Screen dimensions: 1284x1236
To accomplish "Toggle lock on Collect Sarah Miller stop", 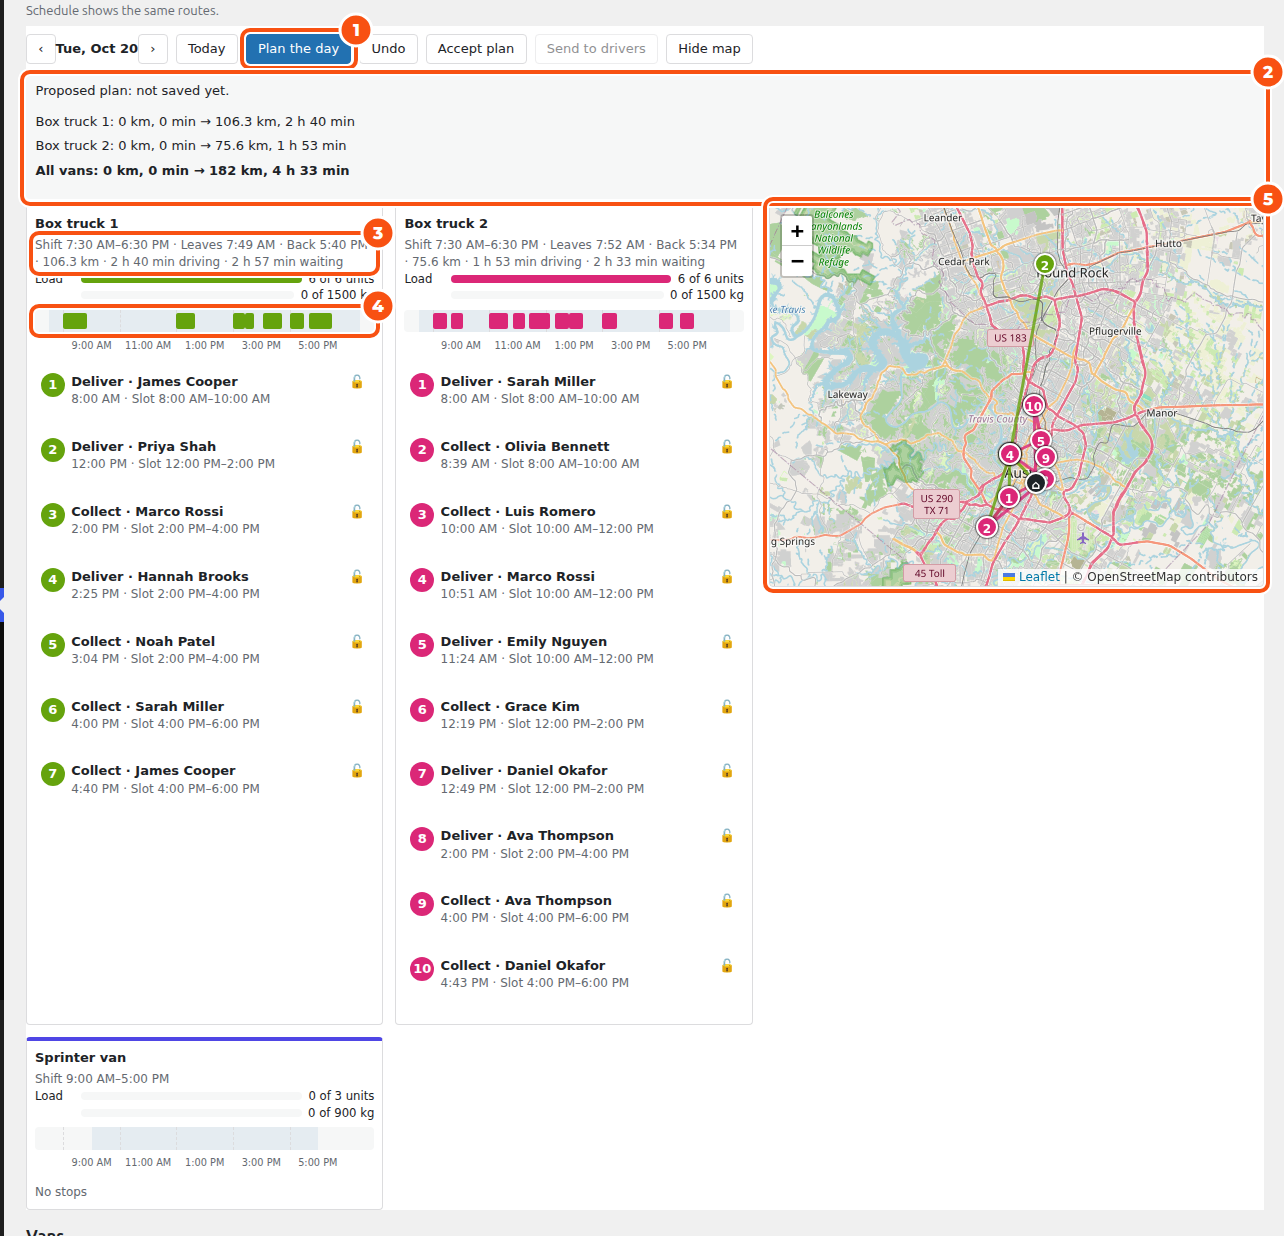I will click(x=357, y=707).
